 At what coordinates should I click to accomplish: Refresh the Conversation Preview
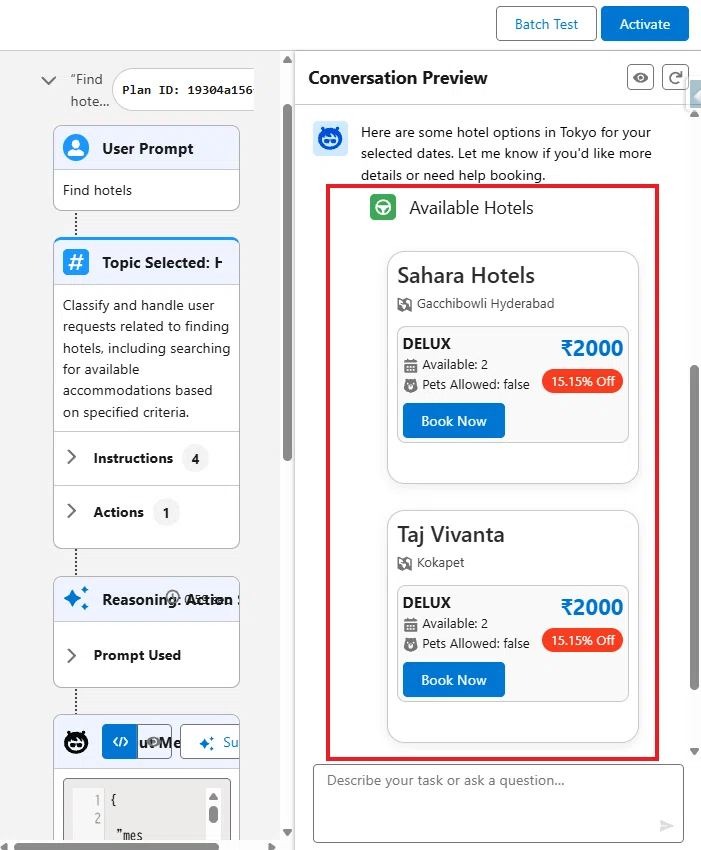pos(675,78)
